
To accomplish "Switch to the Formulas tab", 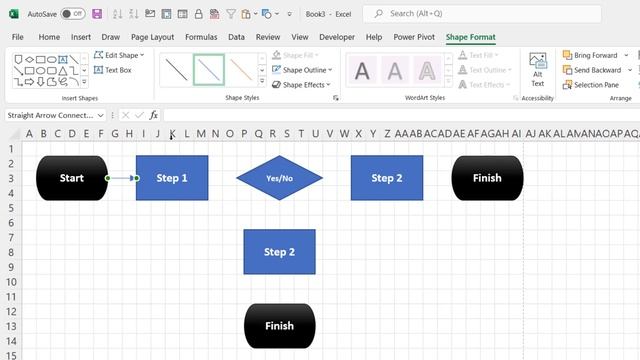I will tap(201, 37).
